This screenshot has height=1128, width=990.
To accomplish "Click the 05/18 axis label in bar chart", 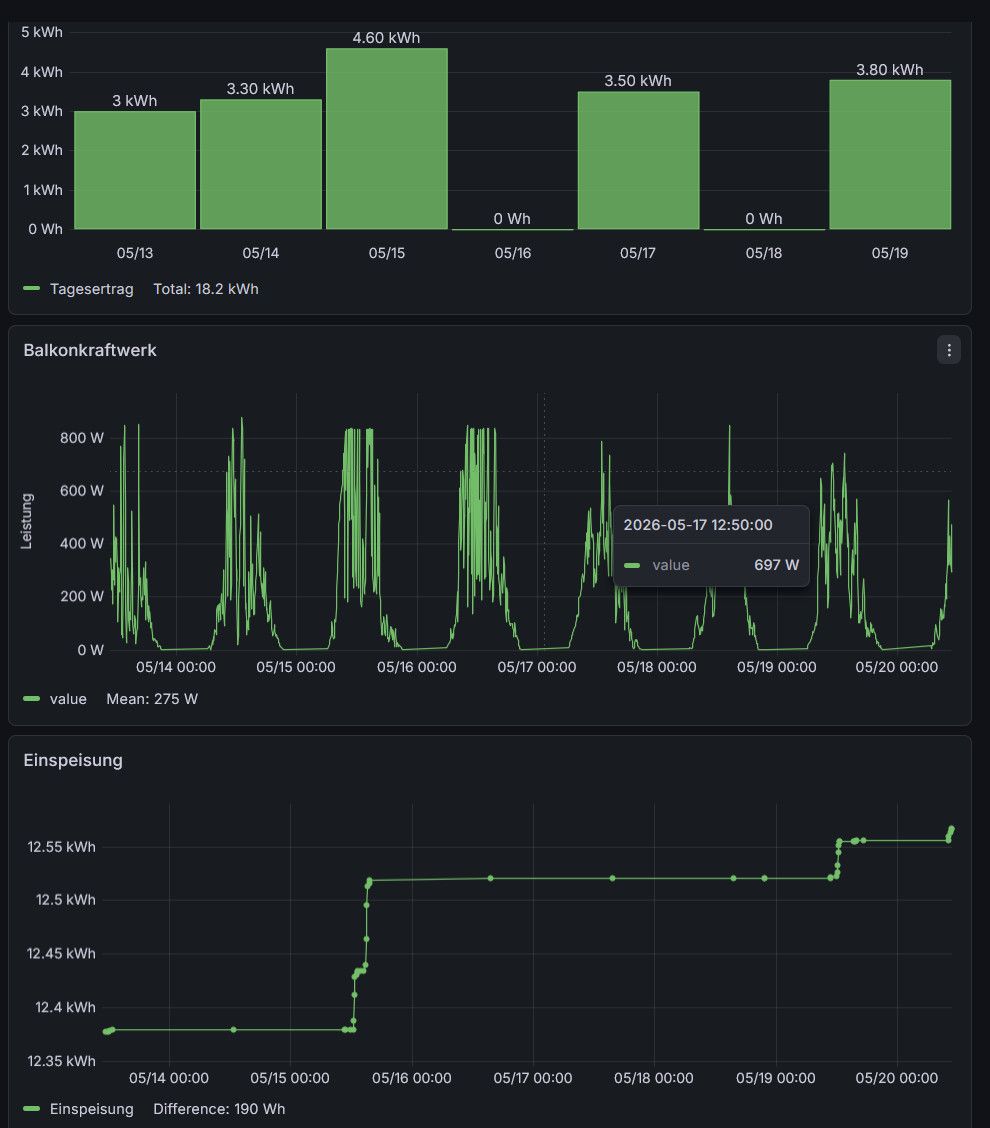I will [764, 253].
